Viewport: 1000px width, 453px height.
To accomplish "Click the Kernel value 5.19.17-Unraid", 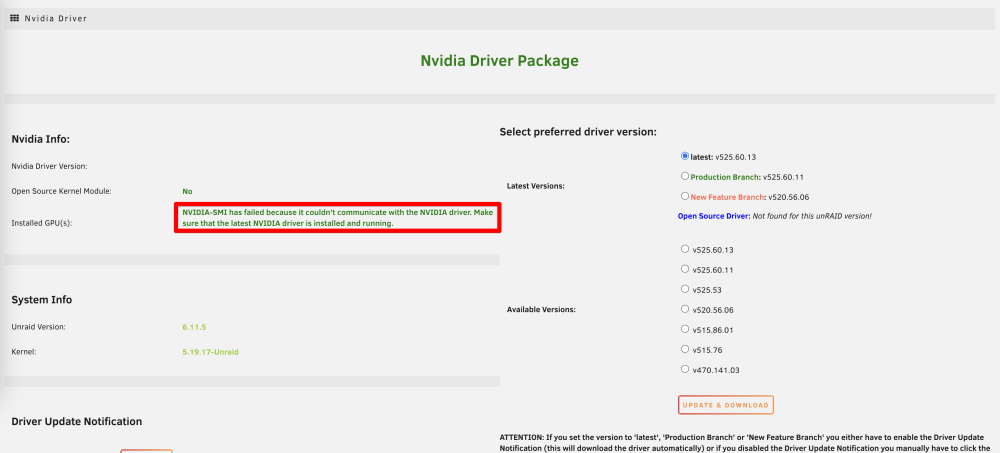I will point(210,352).
